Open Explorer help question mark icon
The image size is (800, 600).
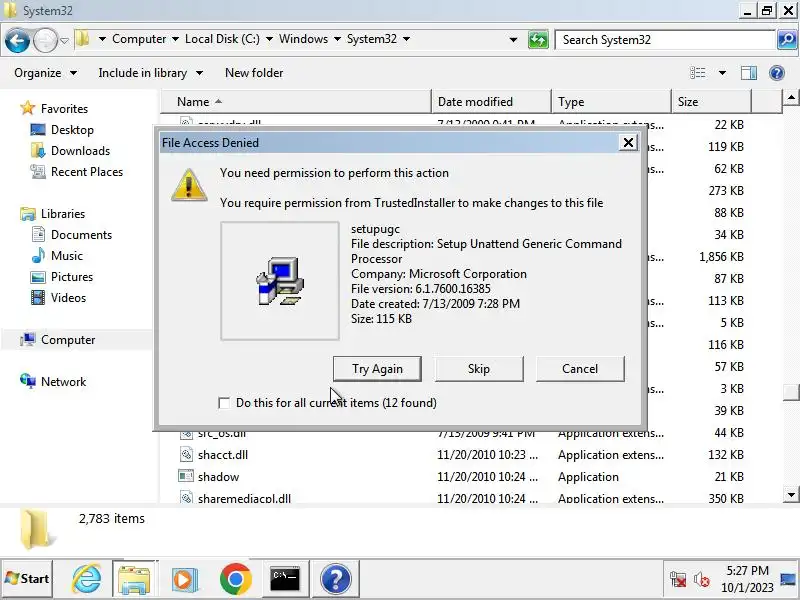[777, 73]
